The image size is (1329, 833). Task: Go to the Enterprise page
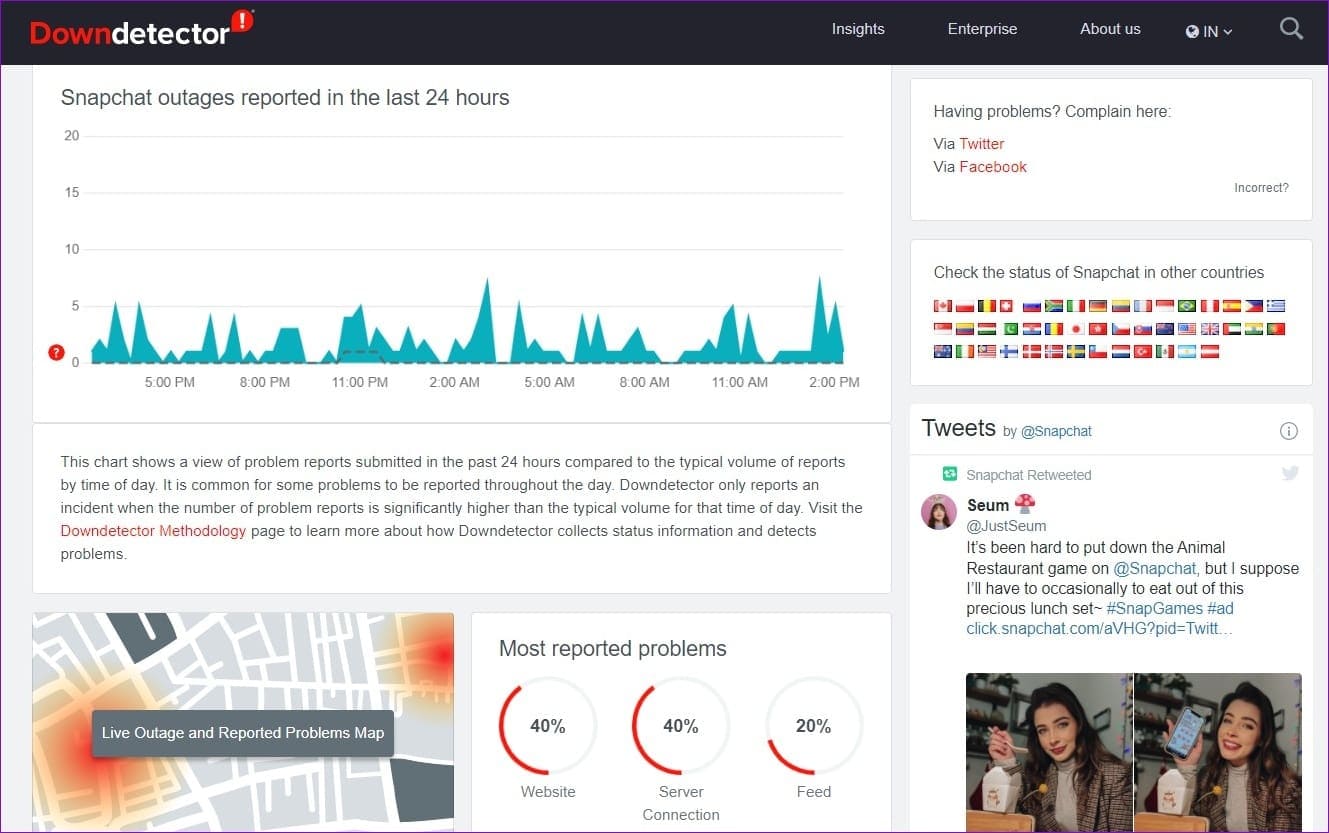[x=982, y=29]
